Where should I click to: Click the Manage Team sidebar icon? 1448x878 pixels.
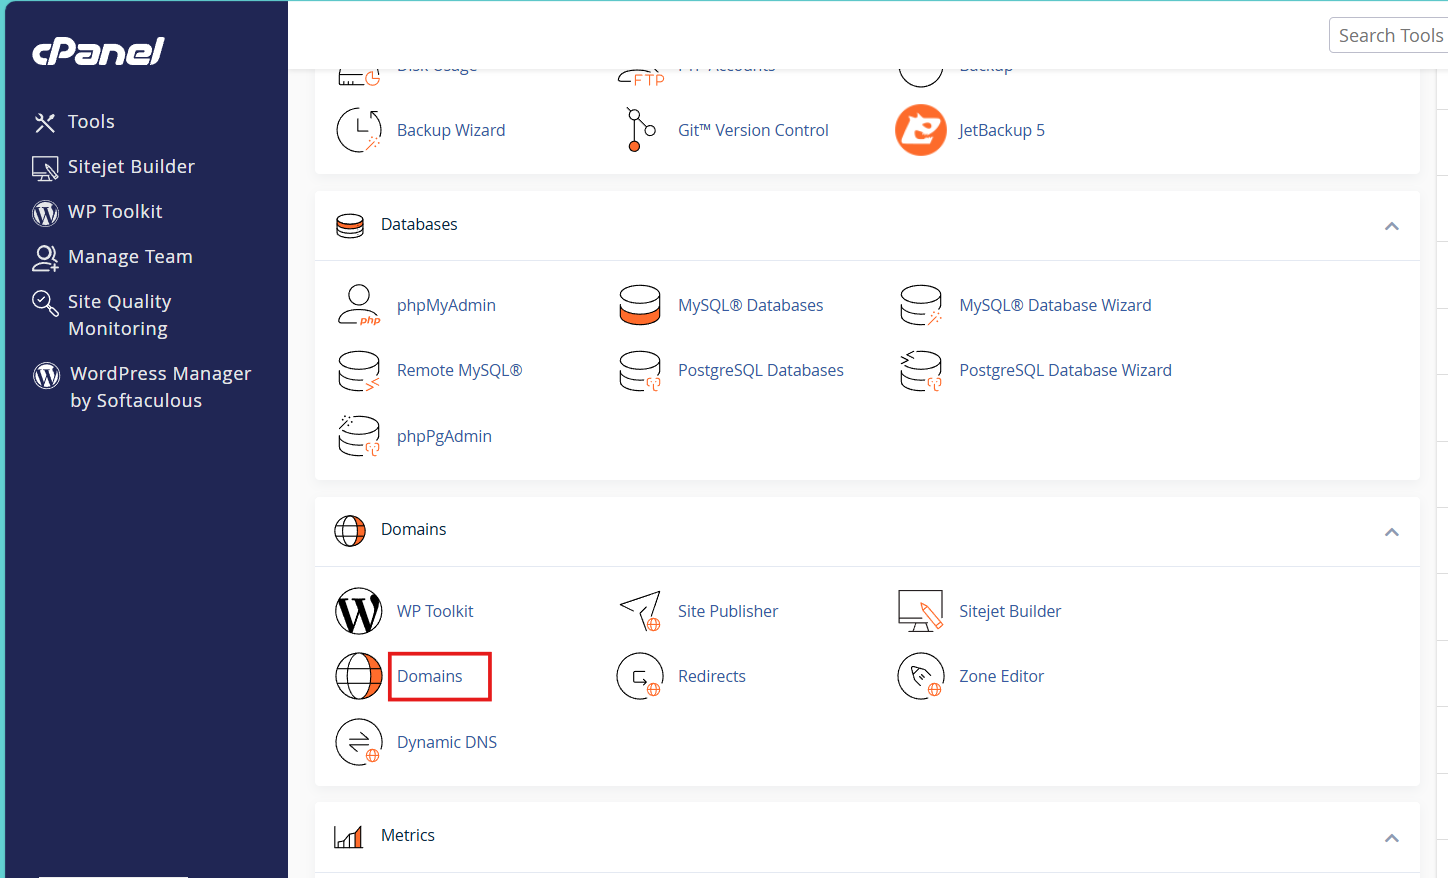coord(45,258)
